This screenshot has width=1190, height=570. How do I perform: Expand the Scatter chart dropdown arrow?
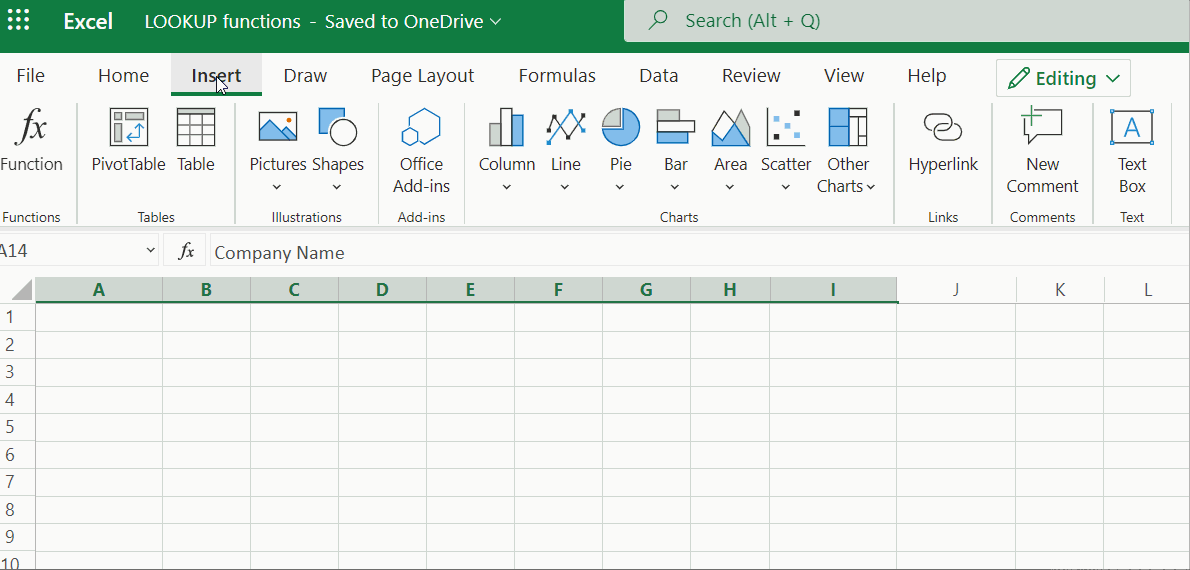[x=785, y=187]
